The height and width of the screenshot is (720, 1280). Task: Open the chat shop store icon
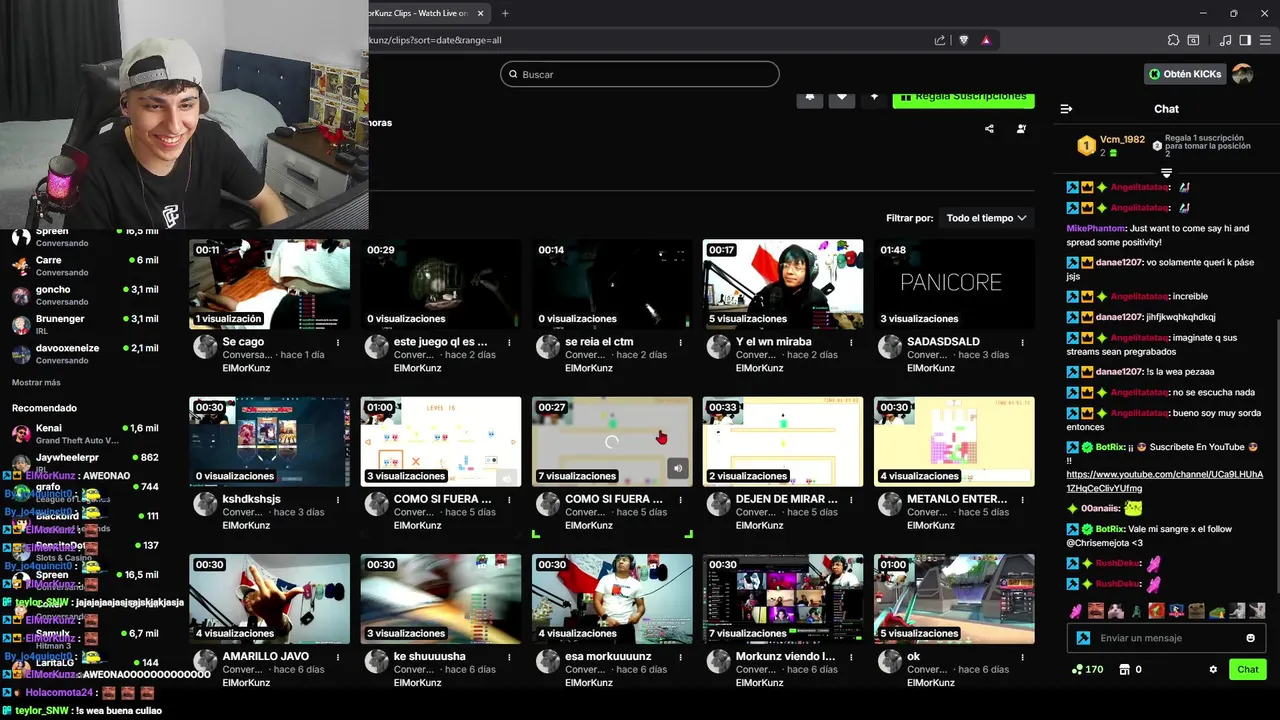click(1124, 669)
